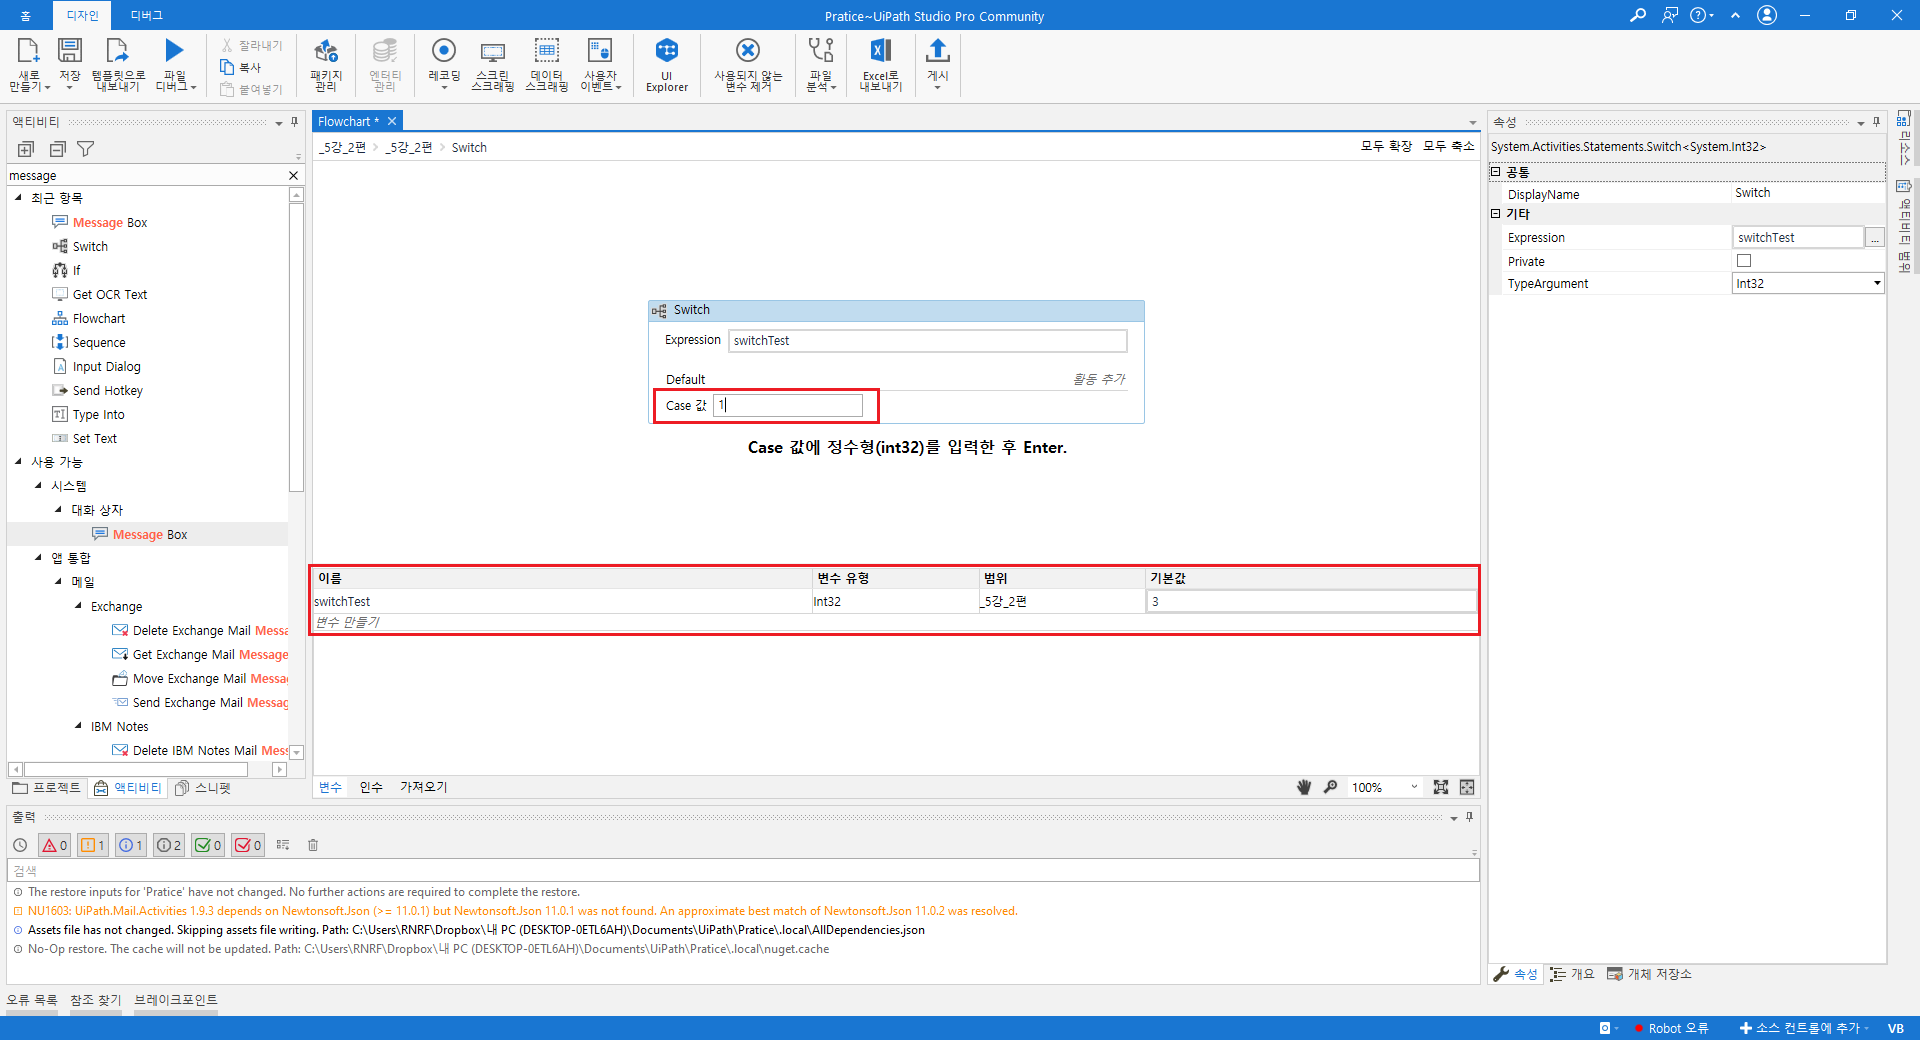Click the Copy (복사) ribbon item
The height and width of the screenshot is (1040, 1920).
[241, 67]
